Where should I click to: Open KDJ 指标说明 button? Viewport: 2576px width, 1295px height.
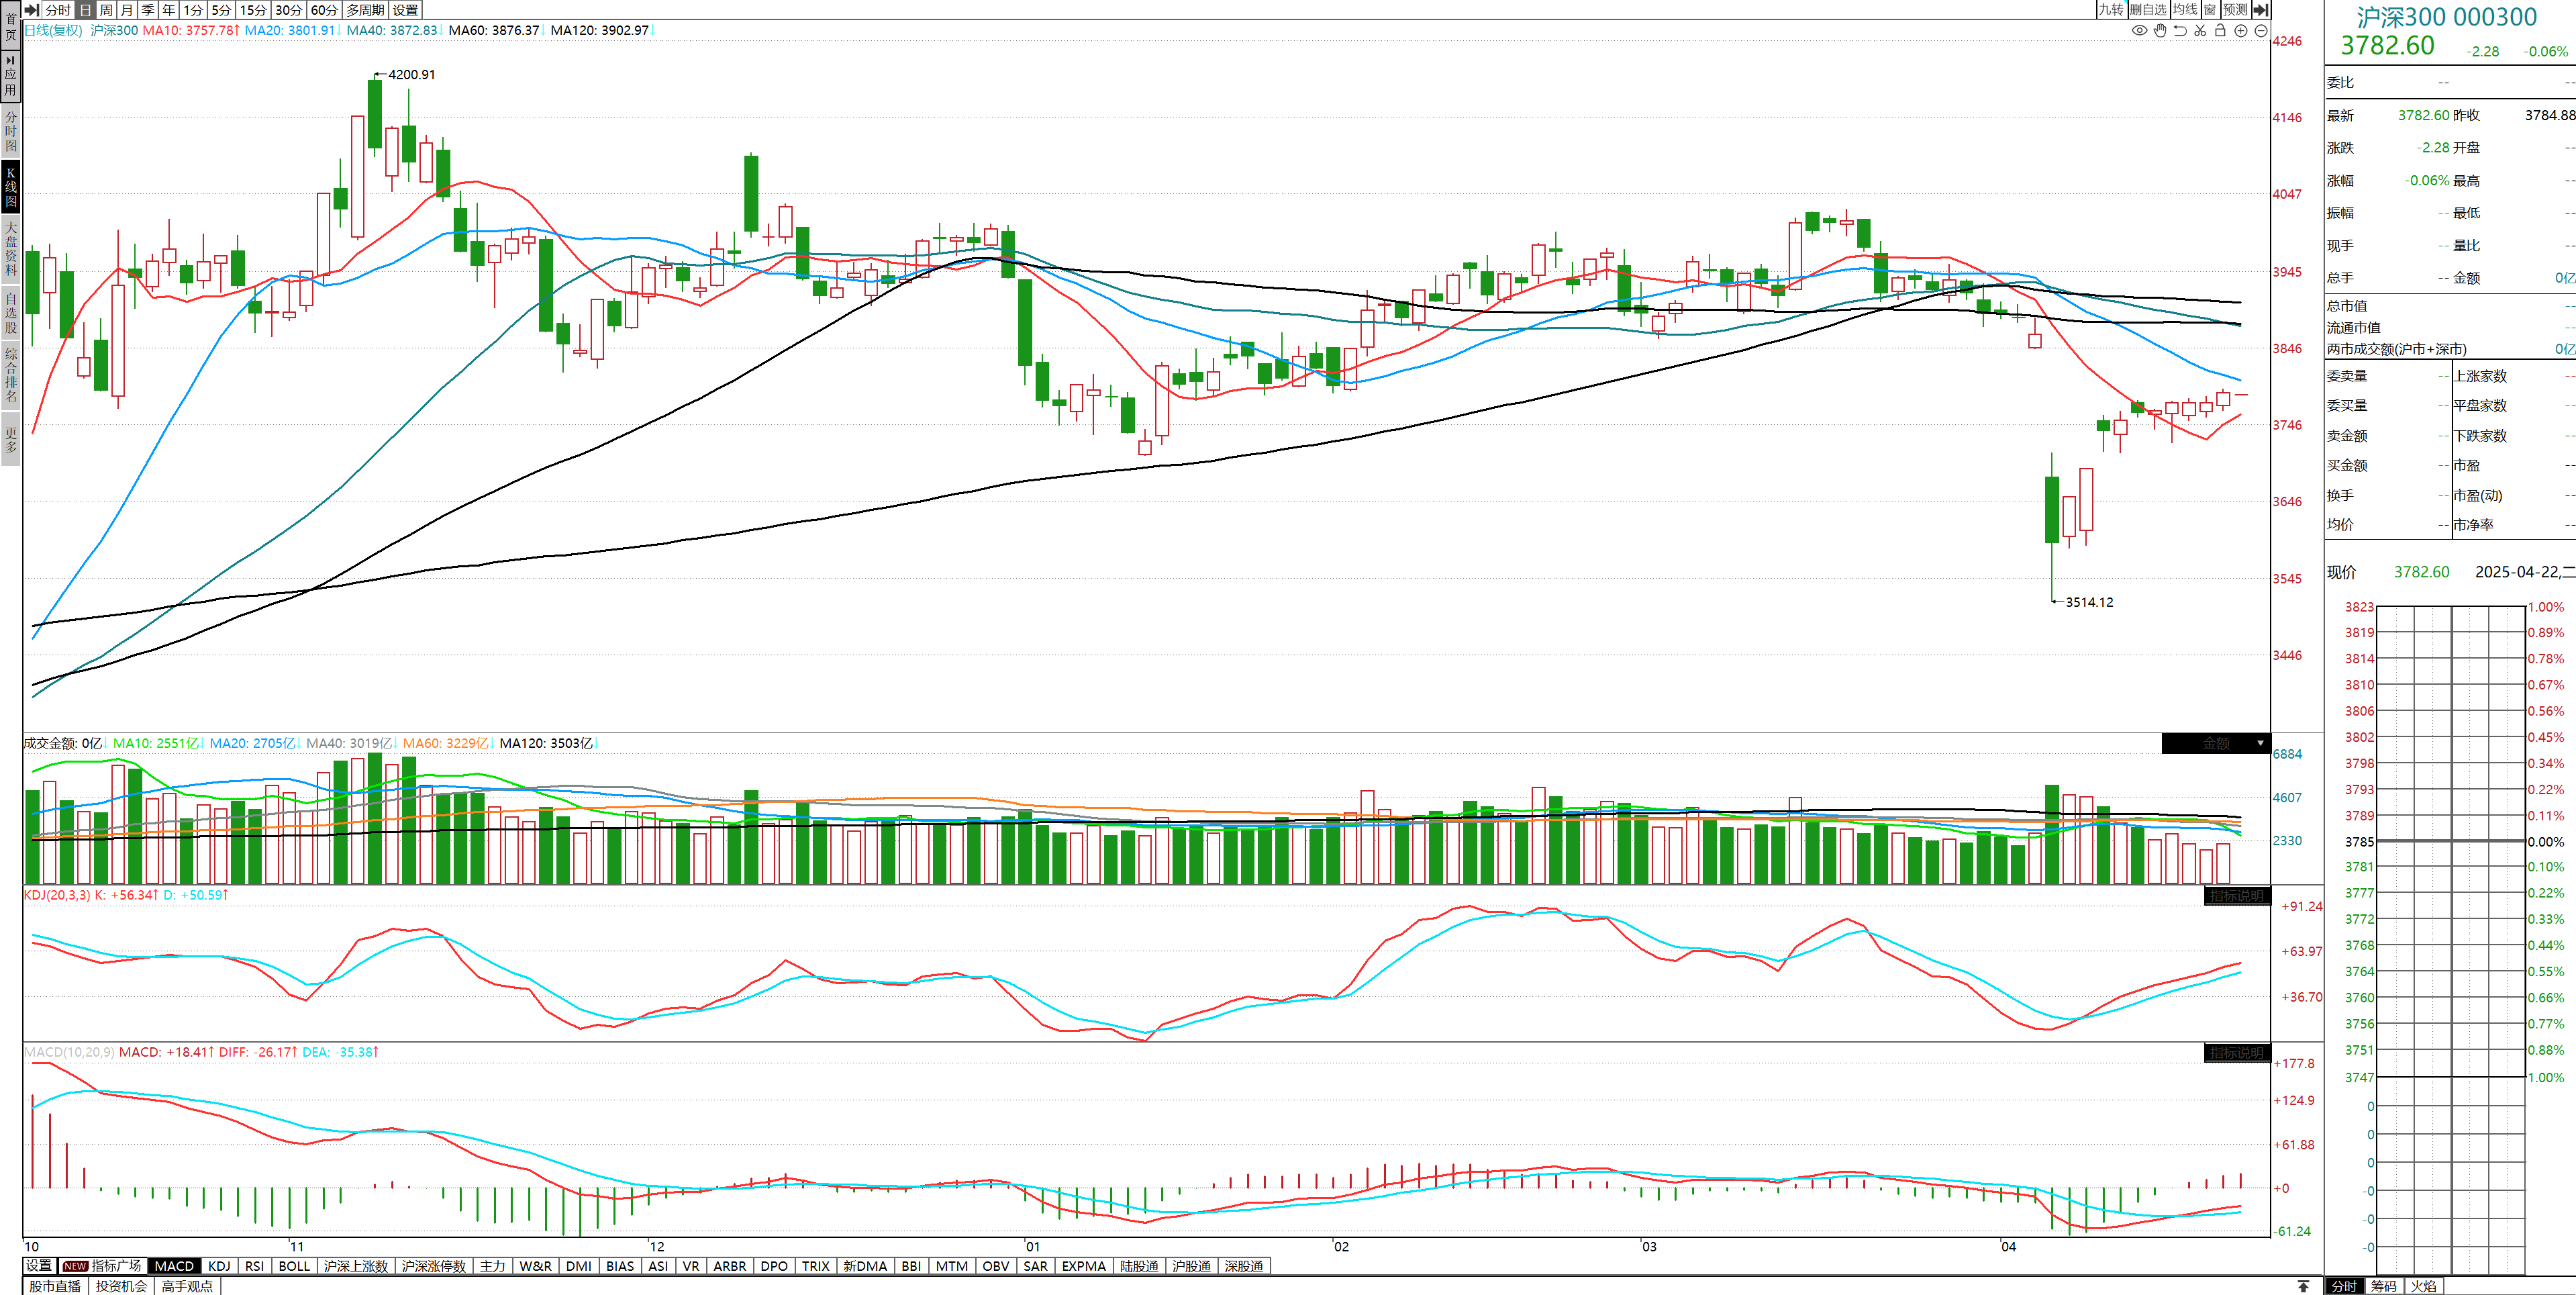(x=2237, y=896)
